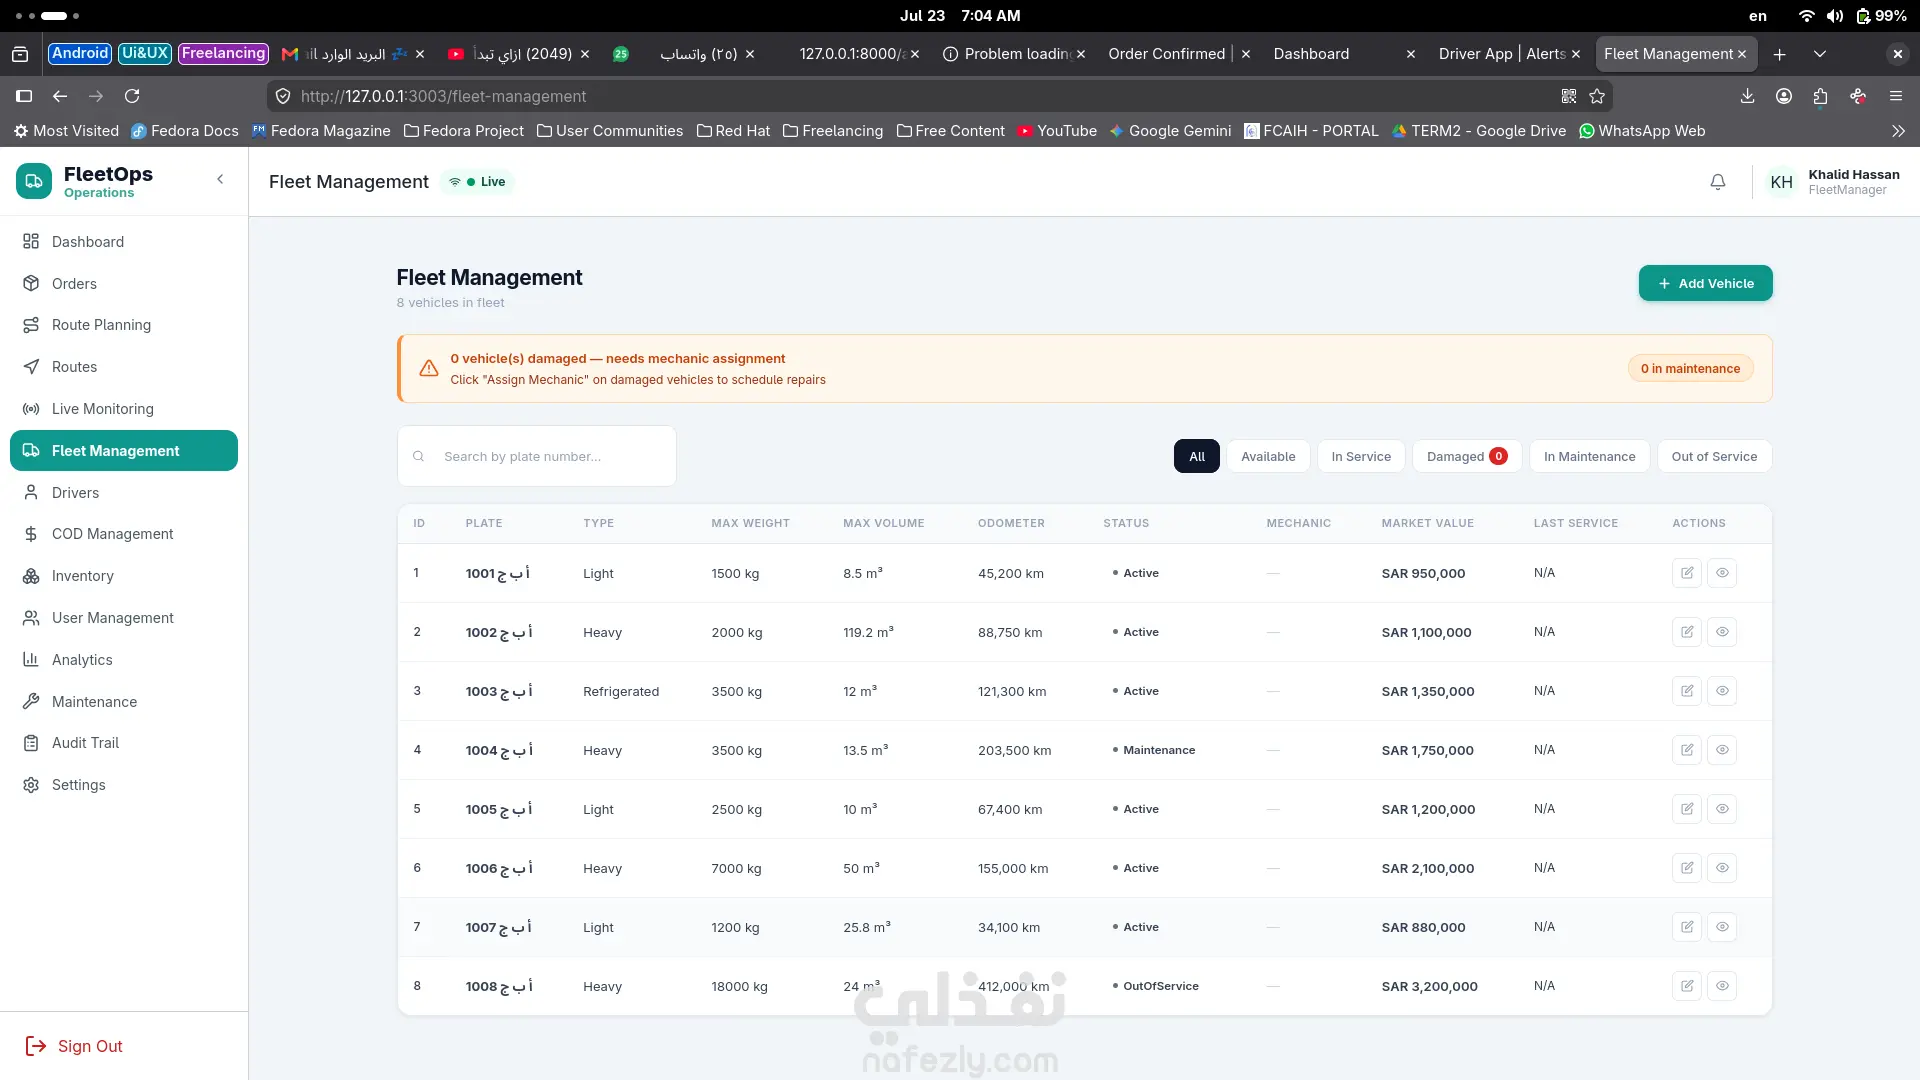
Task: Open Khalid Hassan profile avatar
Action: [x=1781, y=182]
